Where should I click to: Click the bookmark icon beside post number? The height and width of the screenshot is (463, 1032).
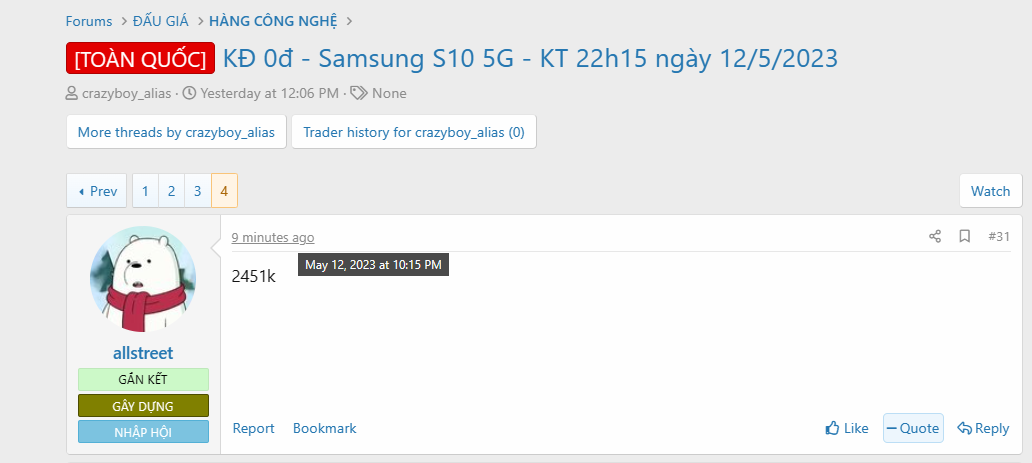(x=964, y=236)
